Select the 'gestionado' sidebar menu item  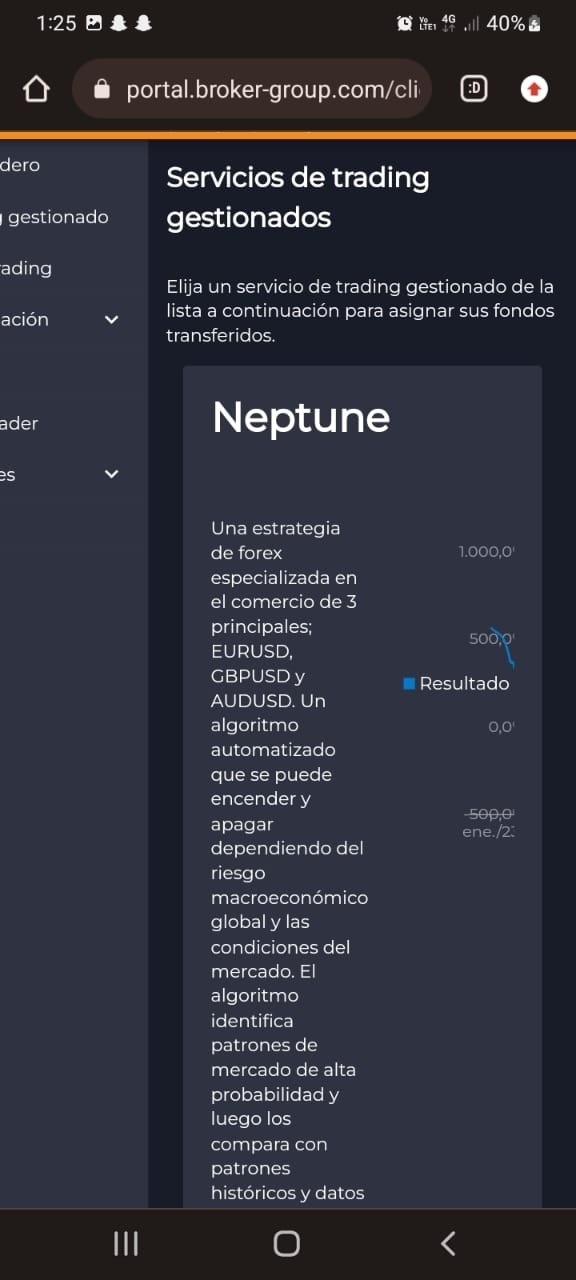(x=54, y=217)
